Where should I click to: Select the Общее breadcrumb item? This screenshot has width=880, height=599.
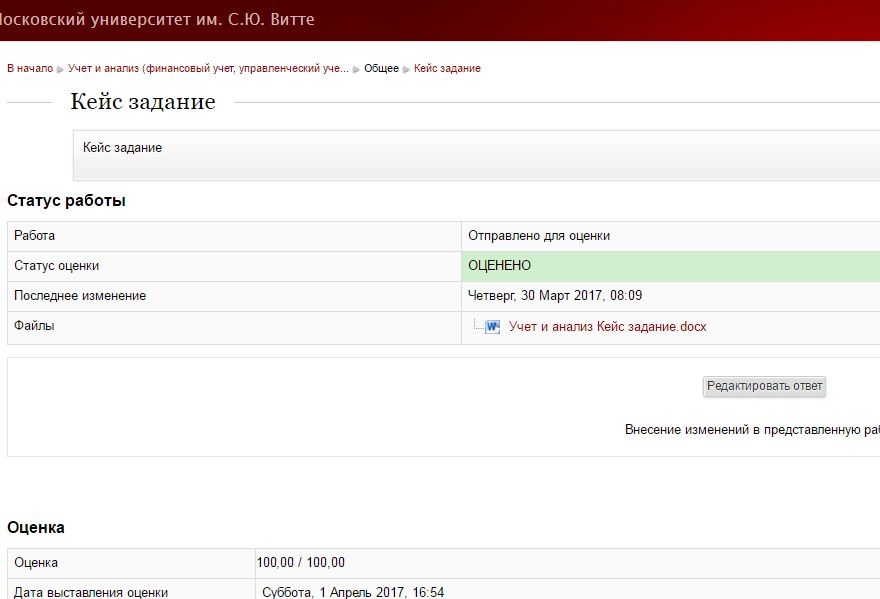[x=381, y=68]
